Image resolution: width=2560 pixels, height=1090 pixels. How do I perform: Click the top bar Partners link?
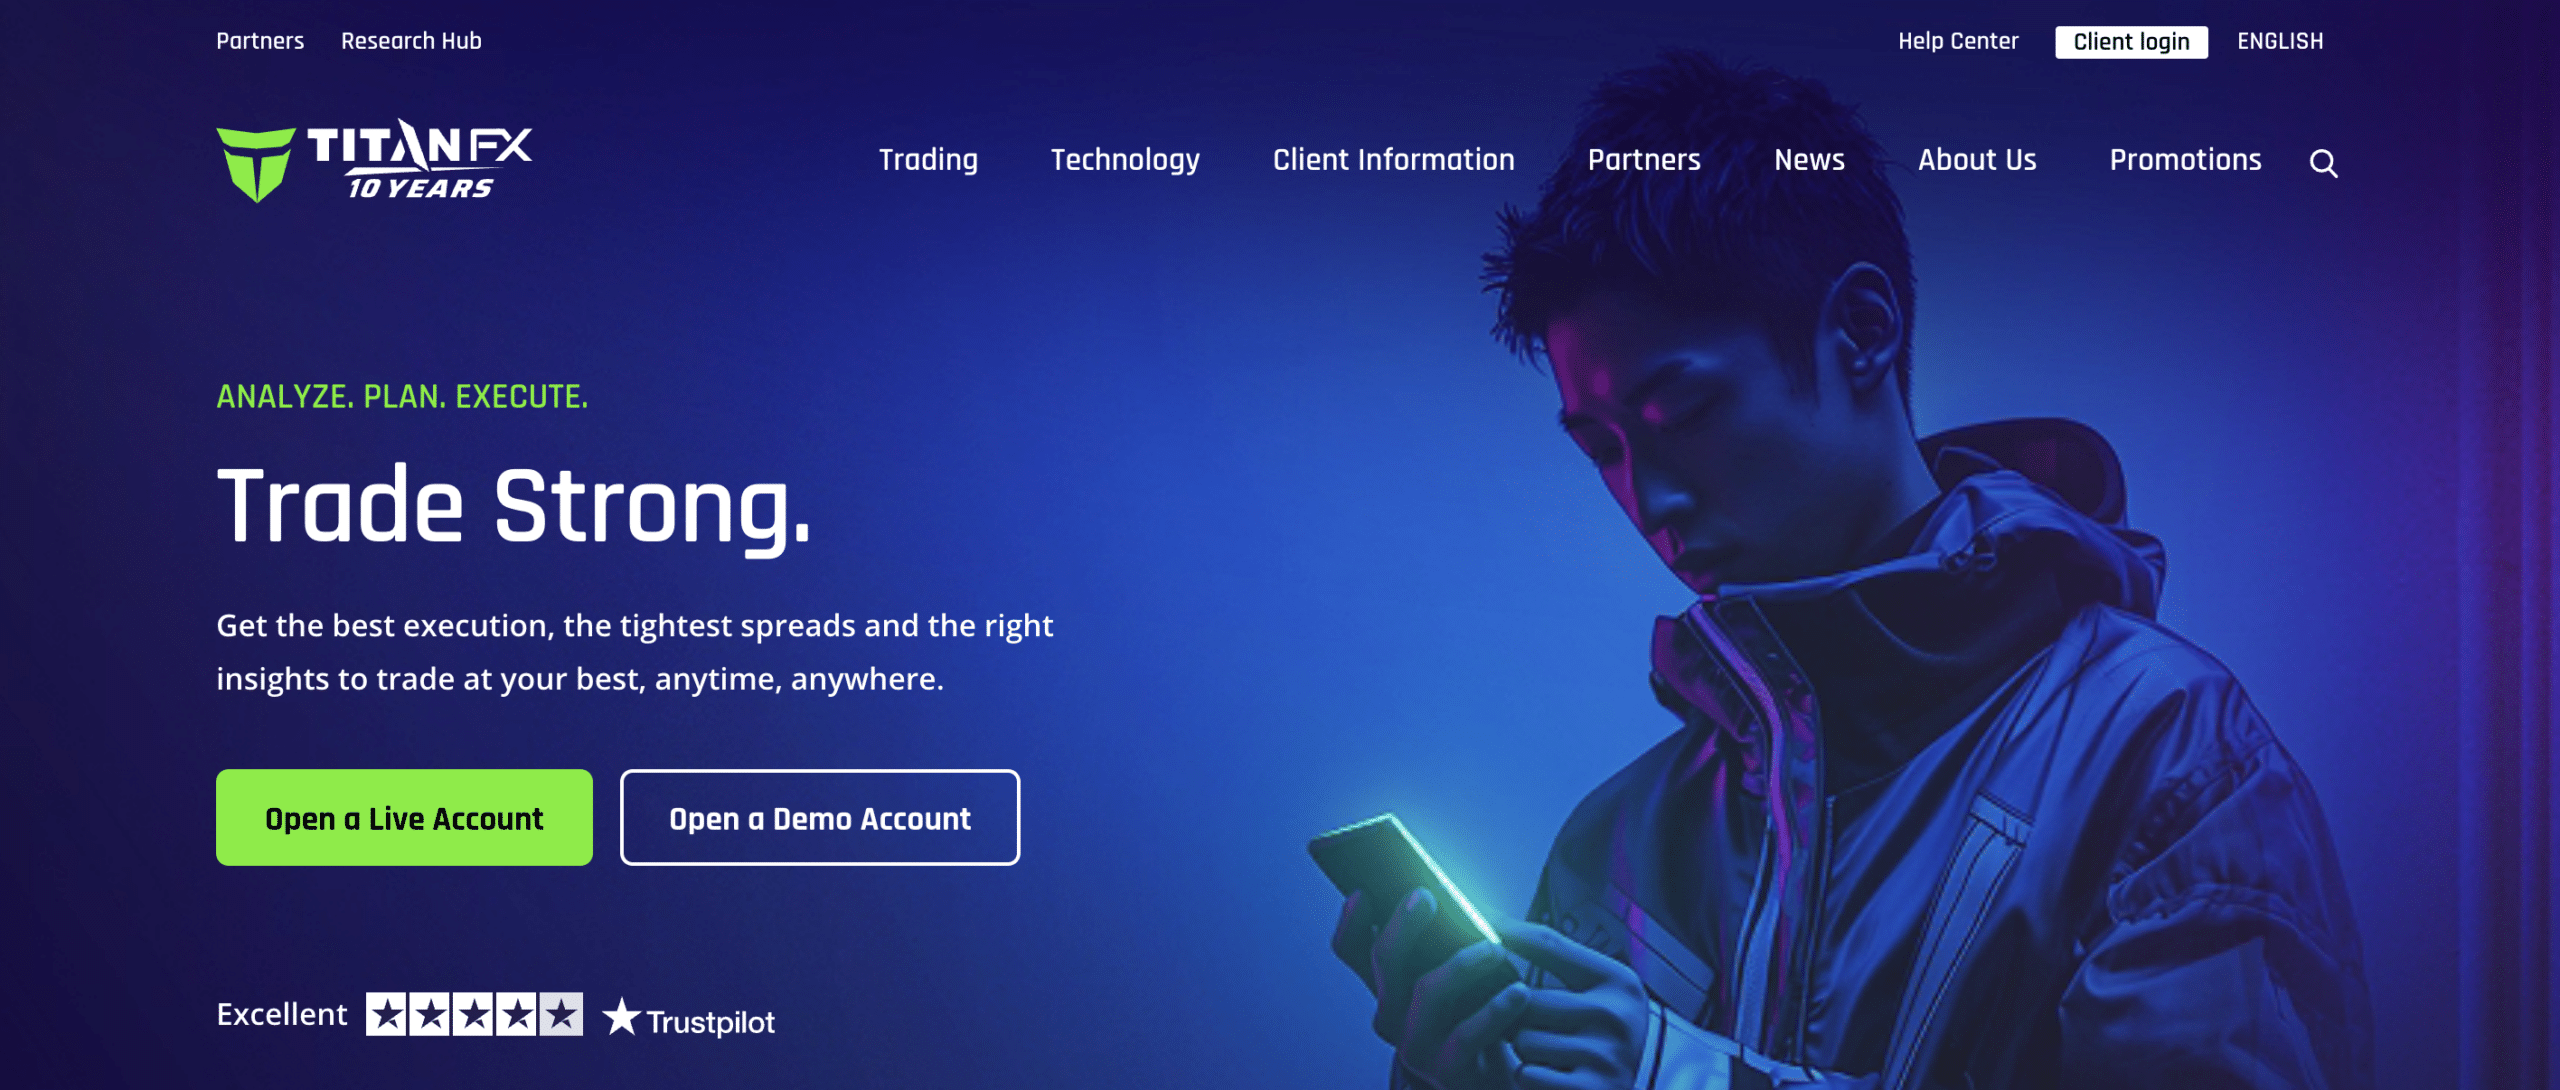[x=260, y=41]
